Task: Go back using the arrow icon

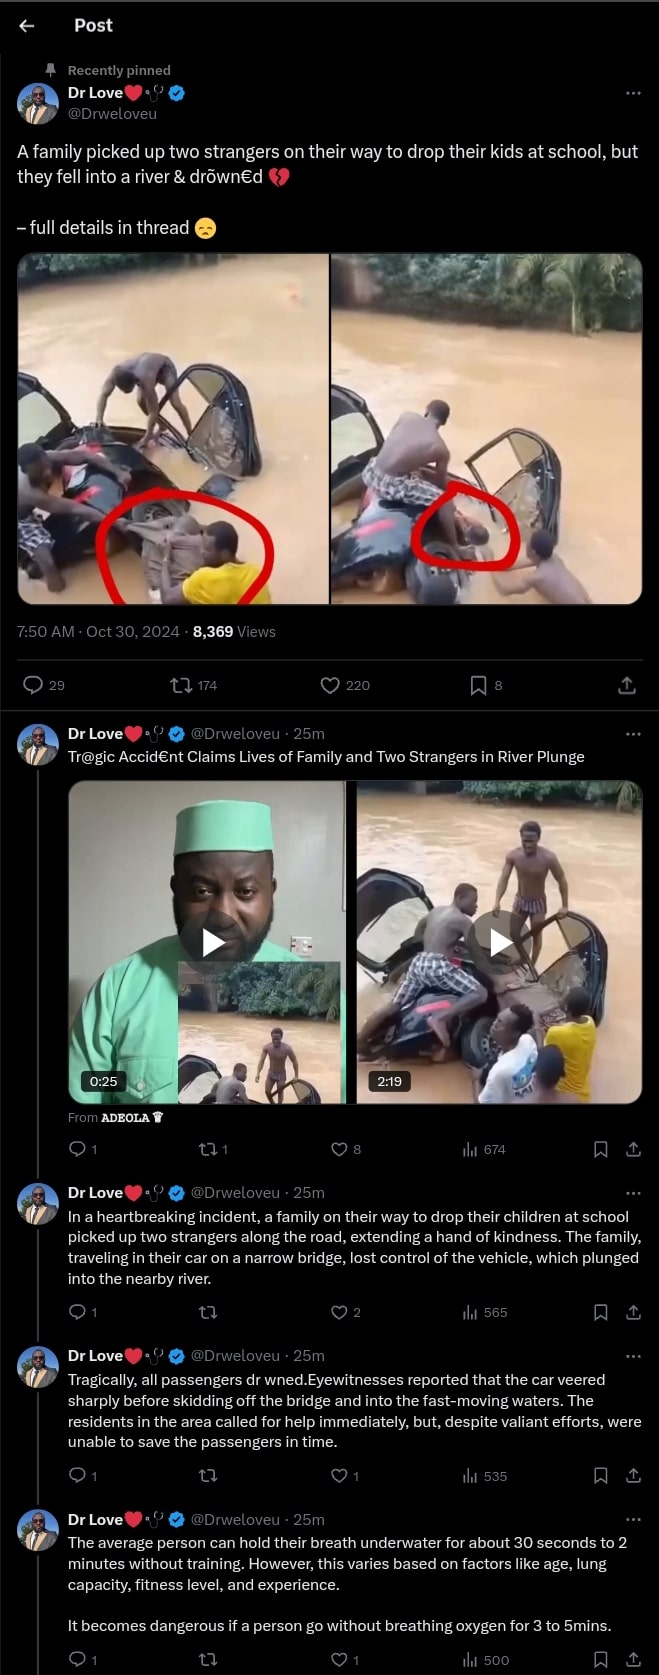Action: [27, 26]
